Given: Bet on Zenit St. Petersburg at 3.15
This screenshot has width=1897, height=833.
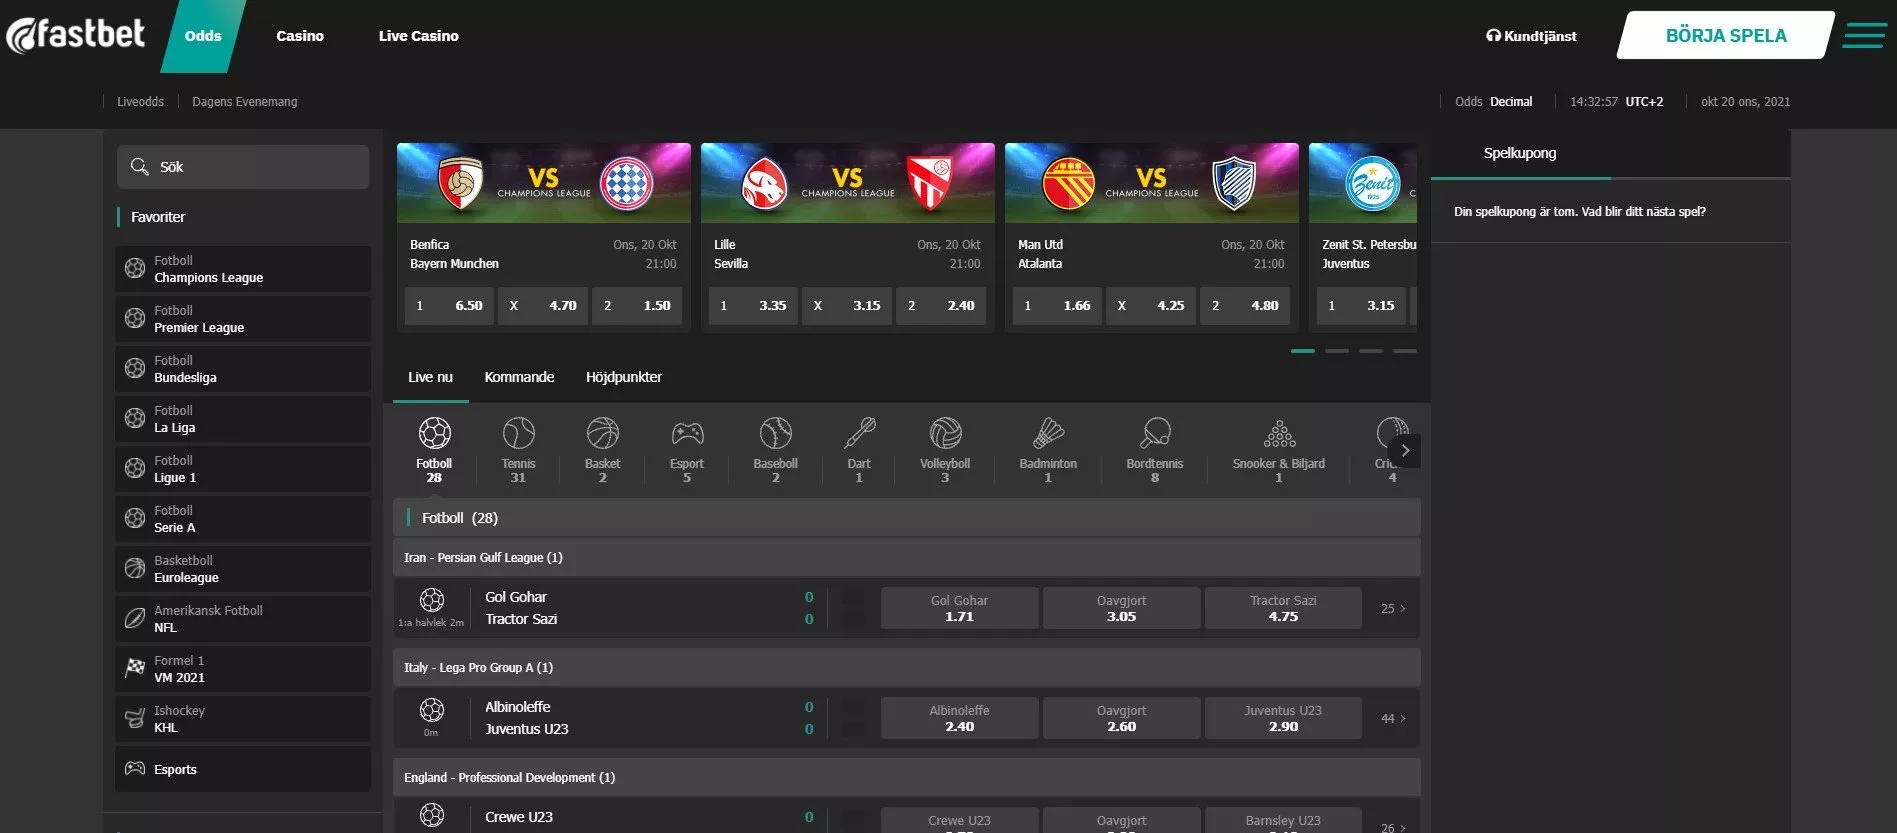Looking at the screenshot, I should click(1361, 306).
